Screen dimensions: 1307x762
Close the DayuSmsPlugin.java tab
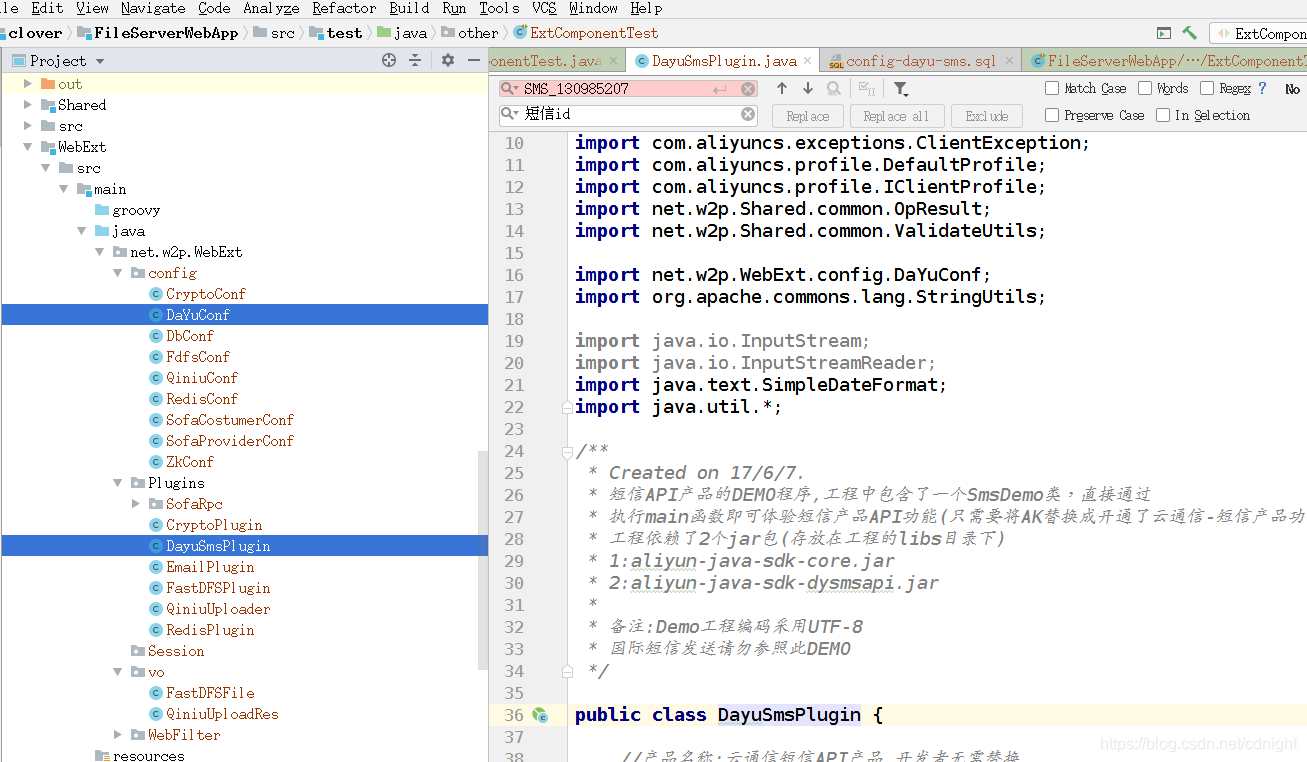[x=808, y=61]
